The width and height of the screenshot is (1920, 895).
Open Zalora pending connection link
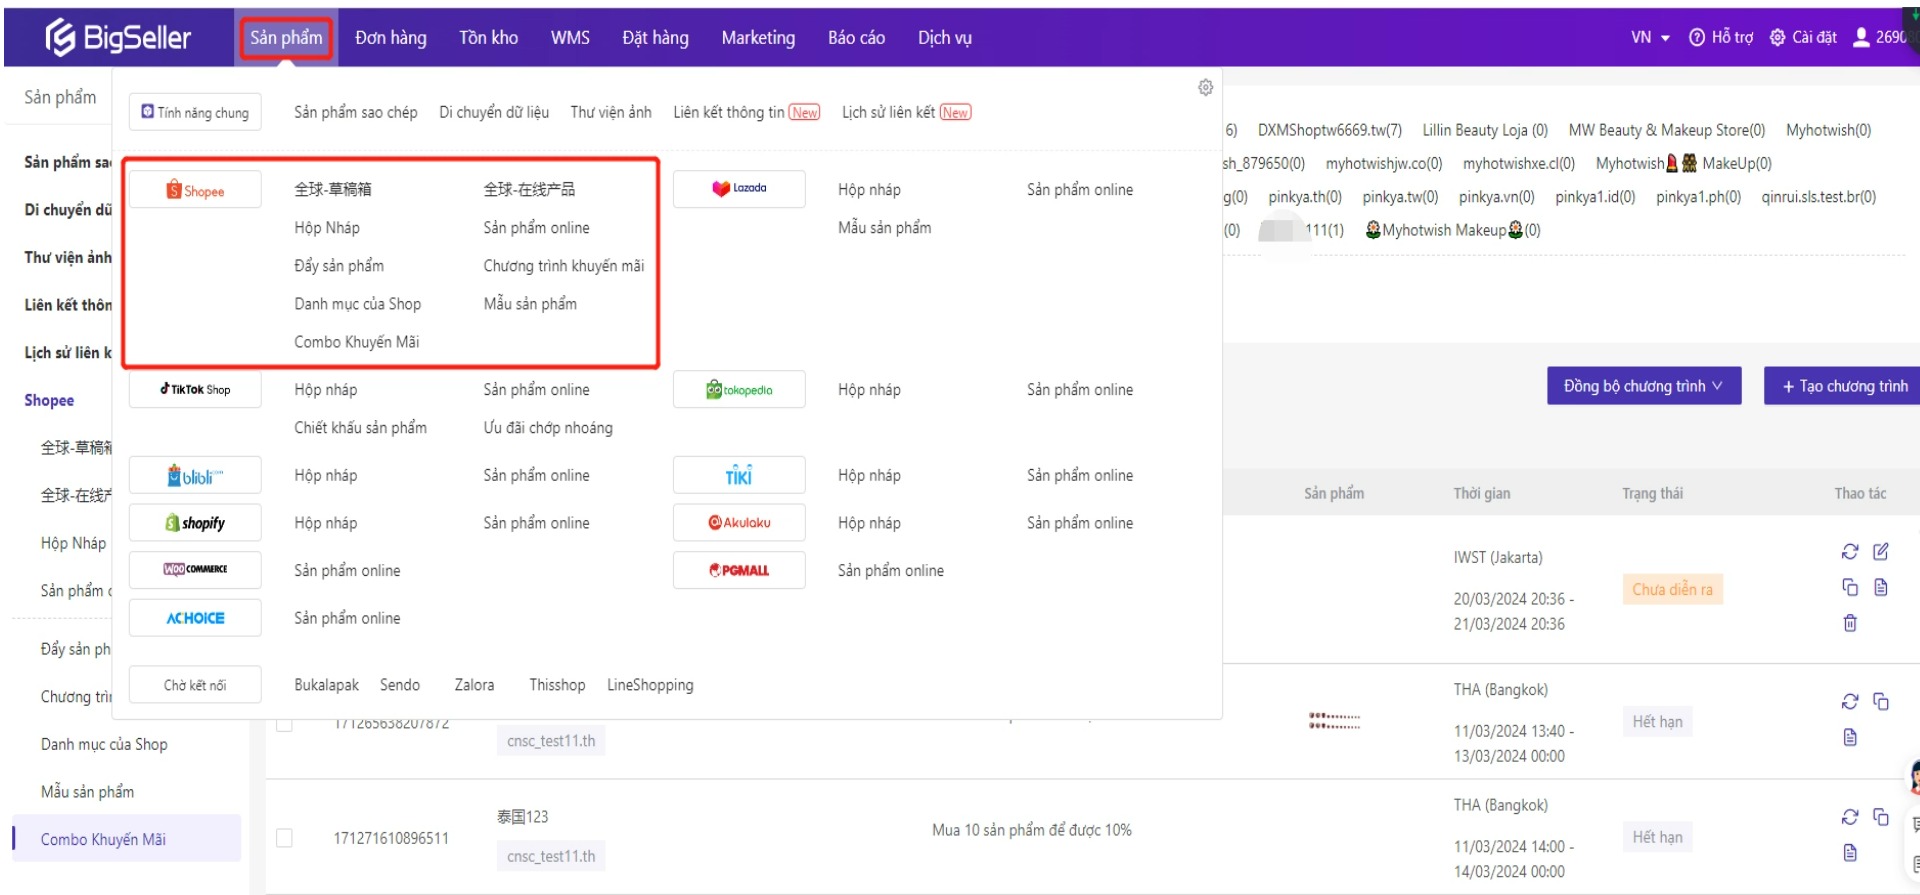pyautogui.click(x=474, y=685)
